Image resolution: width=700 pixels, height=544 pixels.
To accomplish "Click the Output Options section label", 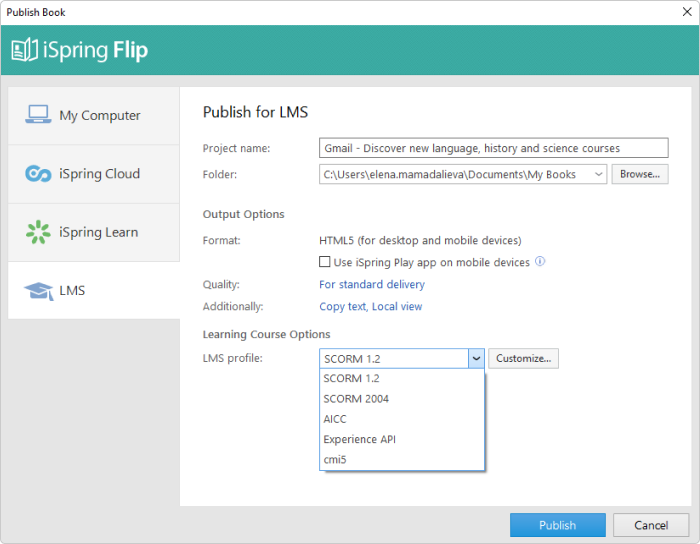I will [x=243, y=214].
